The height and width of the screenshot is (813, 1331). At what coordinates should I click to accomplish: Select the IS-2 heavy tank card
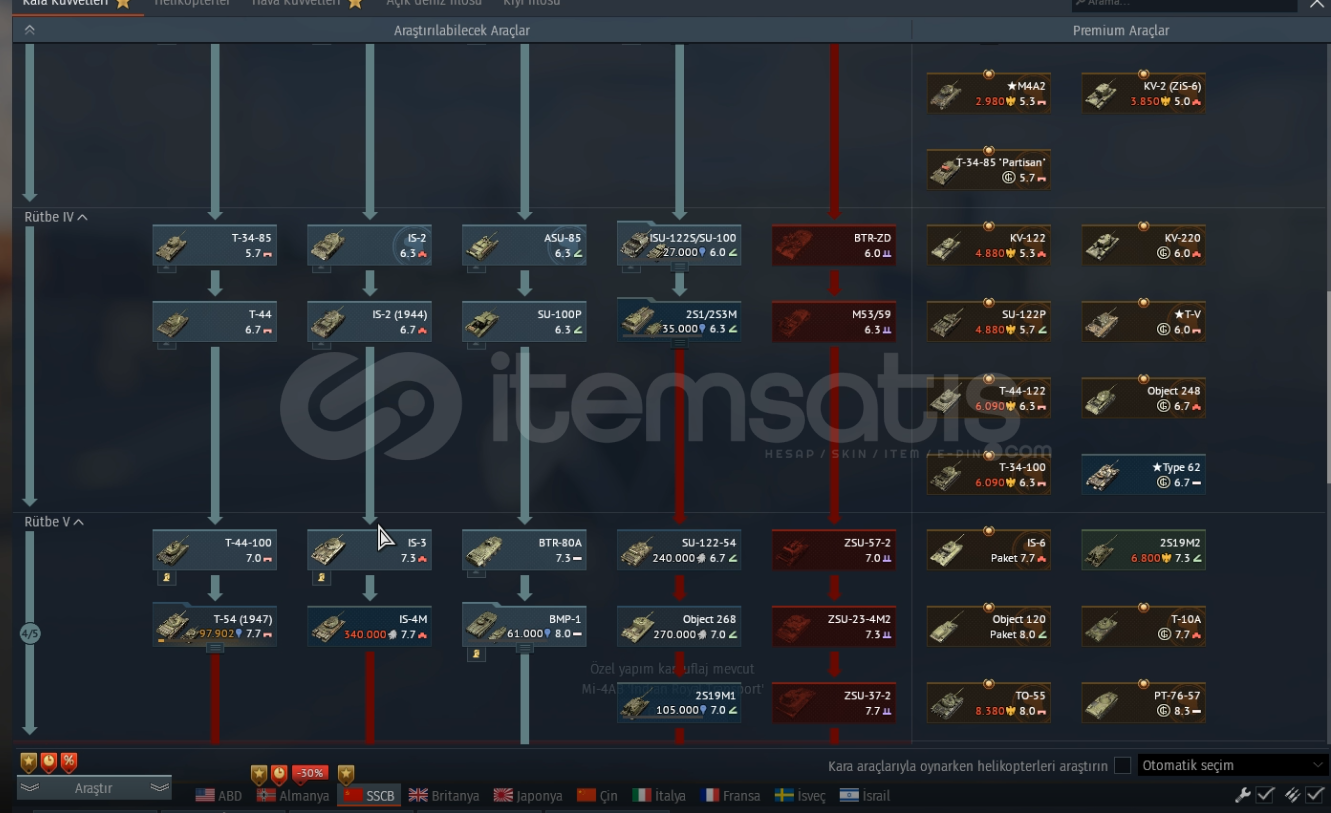tap(370, 245)
